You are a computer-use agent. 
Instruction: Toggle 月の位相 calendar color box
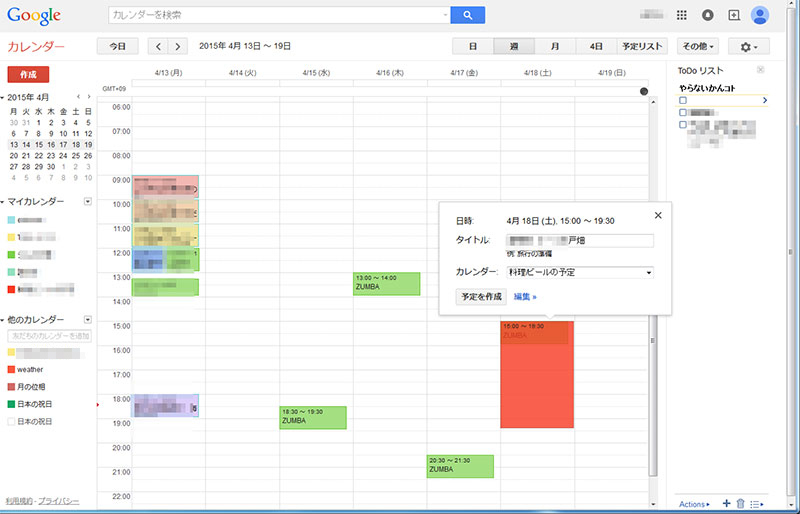pyautogui.click(x=11, y=386)
